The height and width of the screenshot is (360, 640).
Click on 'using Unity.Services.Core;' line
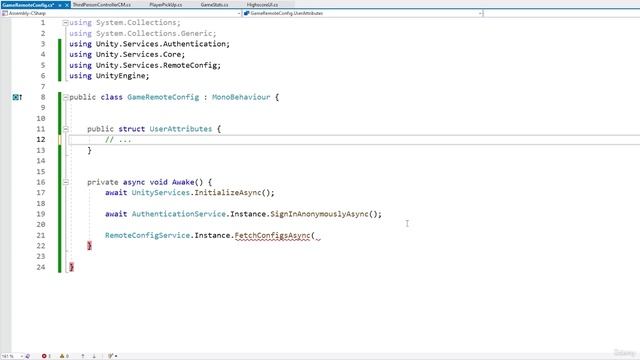(x=127, y=55)
